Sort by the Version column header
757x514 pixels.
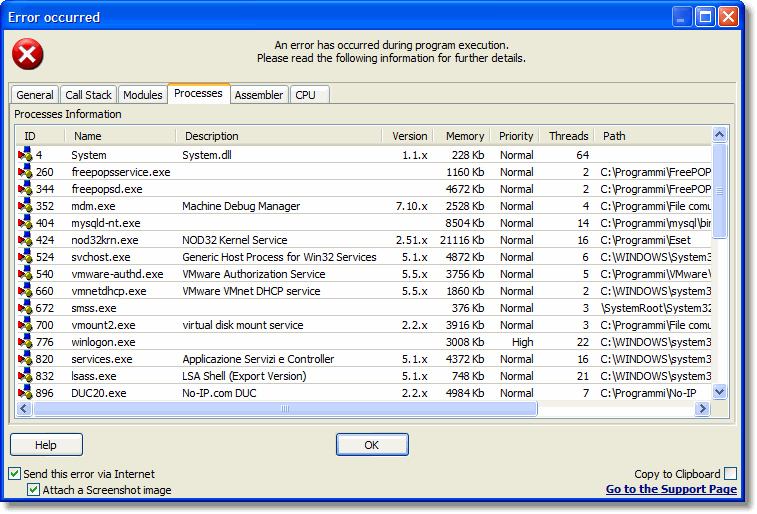coord(407,136)
